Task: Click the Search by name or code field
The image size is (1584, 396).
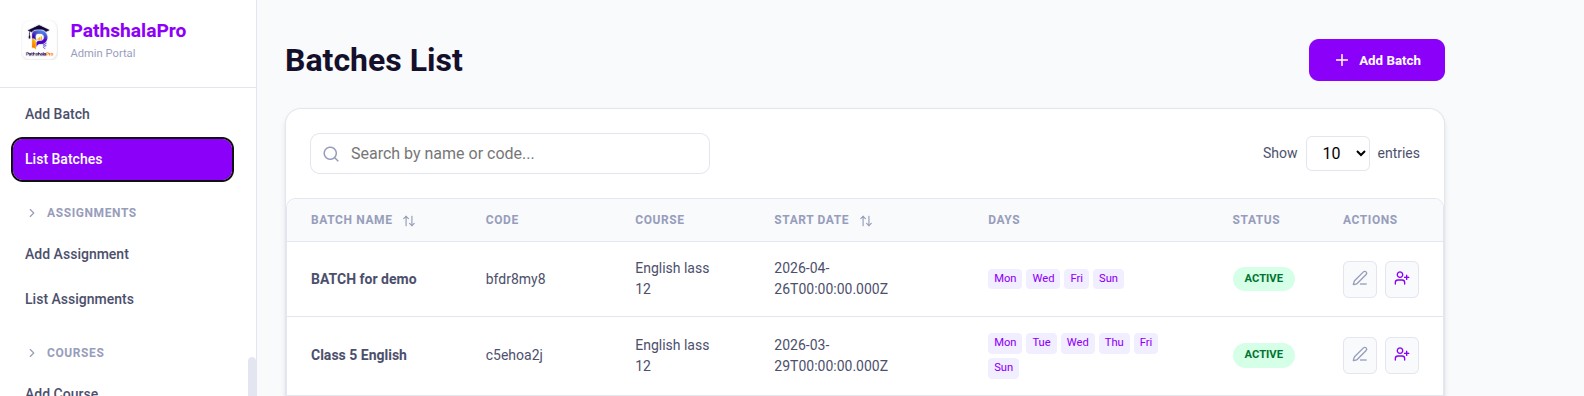Action: (x=510, y=154)
